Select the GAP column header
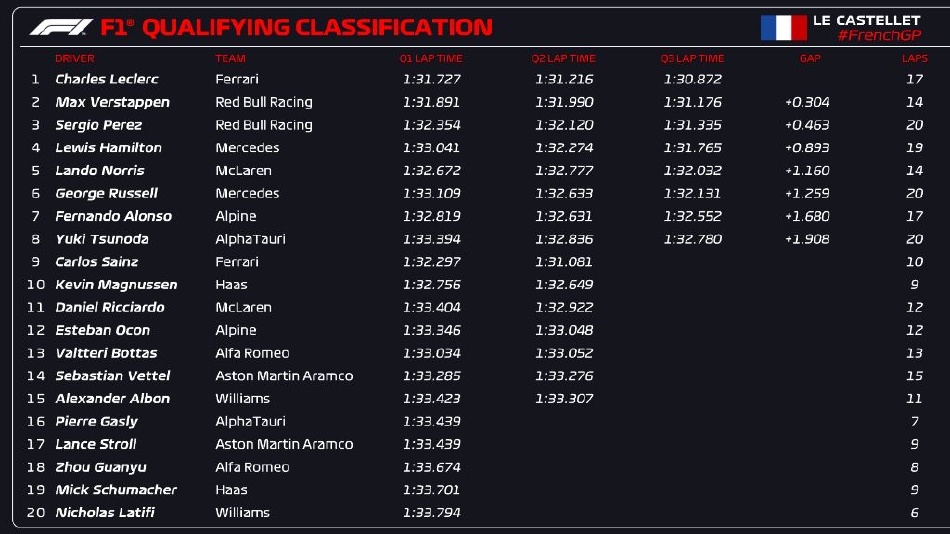 pyautogui.click(x=810, y=59)
